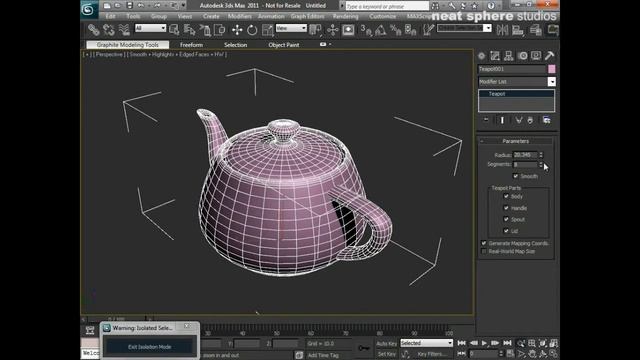This screenshot has height=360, width=640.
Task: Open the Select by Name tool
Action: click(189, 30)
